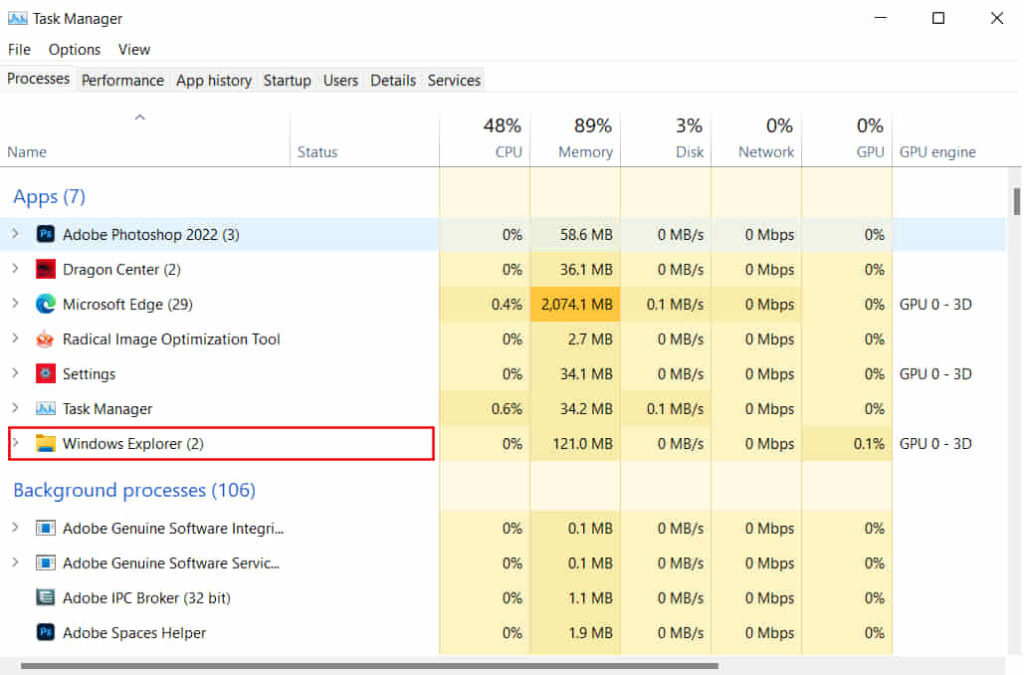Sort by the GPU column header
This screenshot has width=1024, height=675.
click(847, 139)
